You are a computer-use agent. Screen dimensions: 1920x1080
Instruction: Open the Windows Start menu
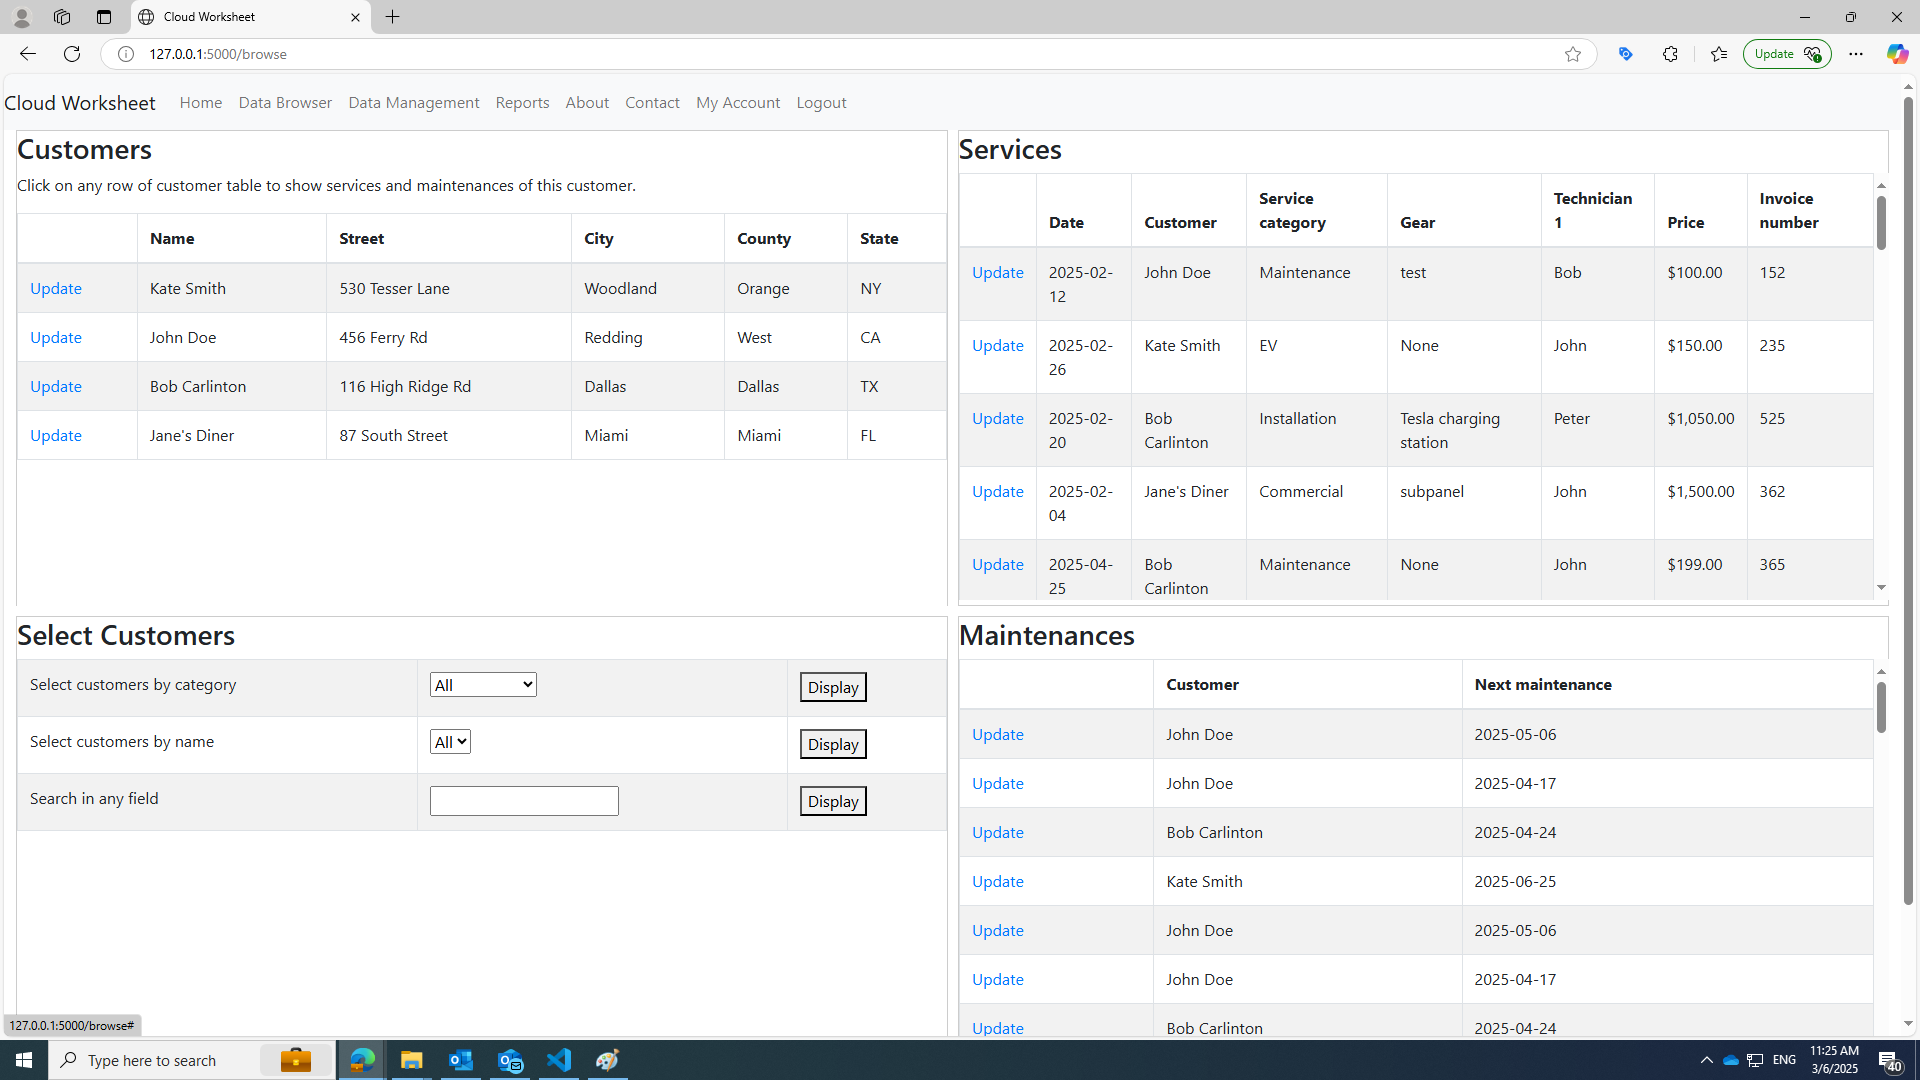coord(24,1060)
